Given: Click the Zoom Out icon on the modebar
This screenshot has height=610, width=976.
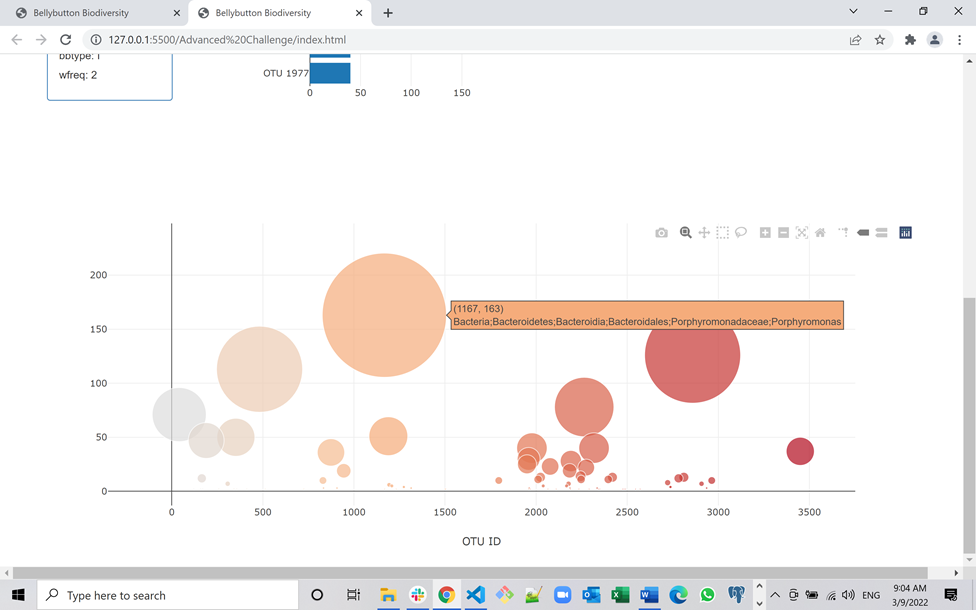Looking at the screenshot, I should click(783, 232).
